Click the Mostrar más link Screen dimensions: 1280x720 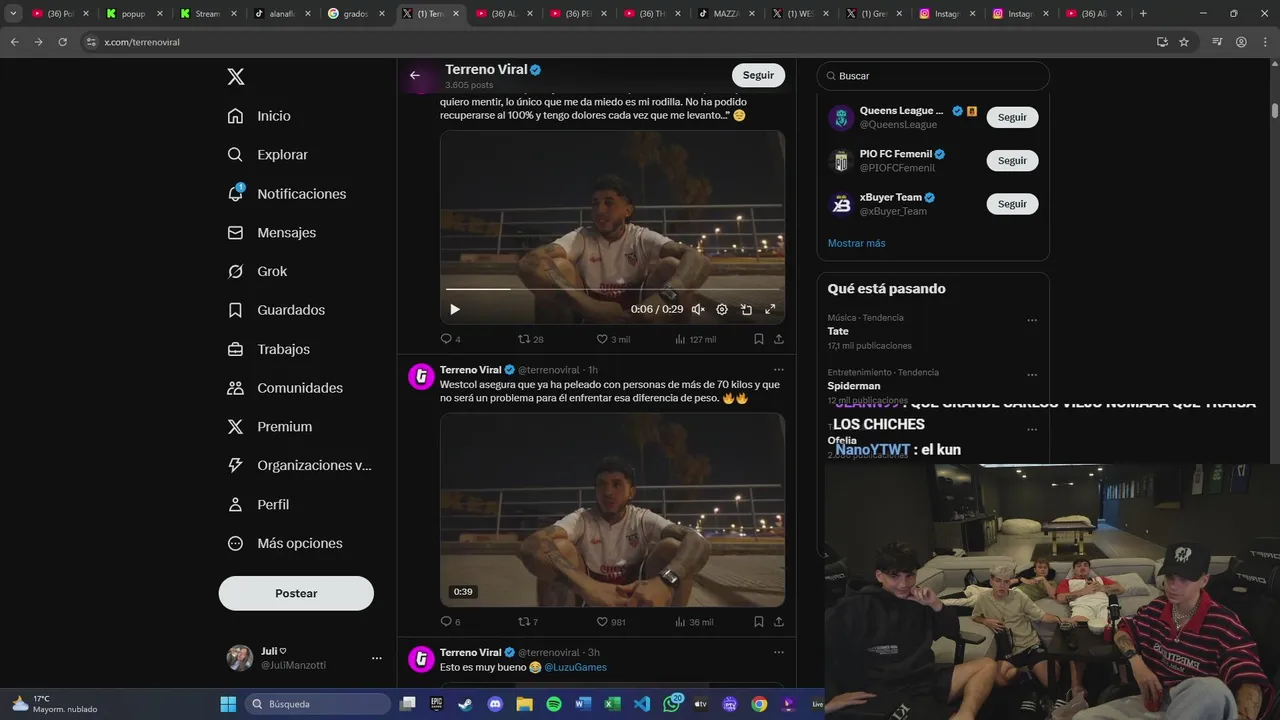click(856, 243)
